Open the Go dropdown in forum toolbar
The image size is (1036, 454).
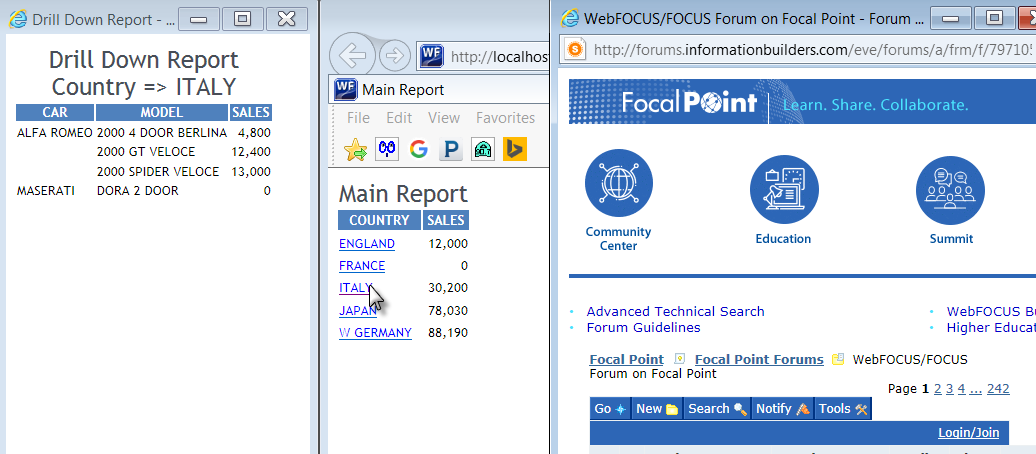click(610, 408)
